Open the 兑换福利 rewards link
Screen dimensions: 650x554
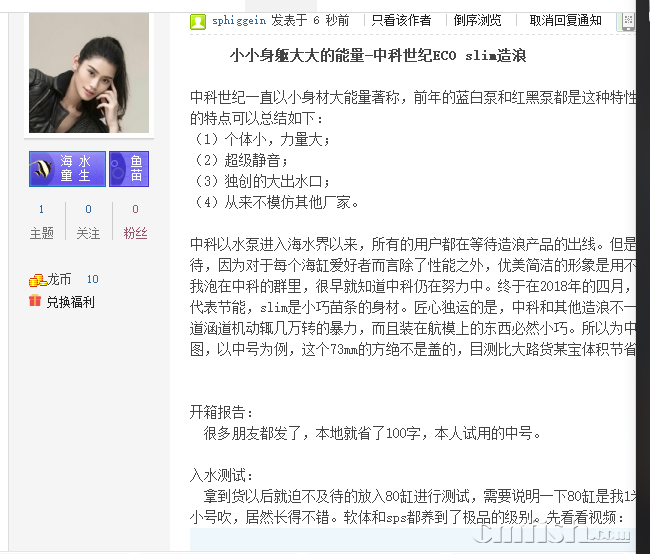(x=70, y=302)
